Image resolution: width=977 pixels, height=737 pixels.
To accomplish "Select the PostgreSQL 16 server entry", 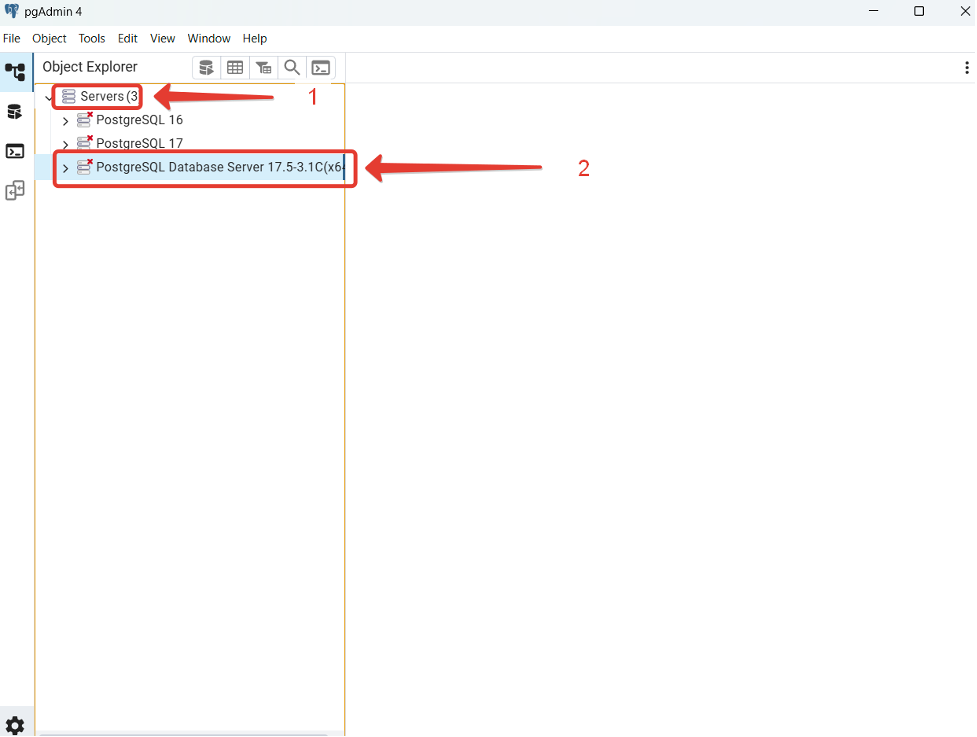I will [139, 120].
